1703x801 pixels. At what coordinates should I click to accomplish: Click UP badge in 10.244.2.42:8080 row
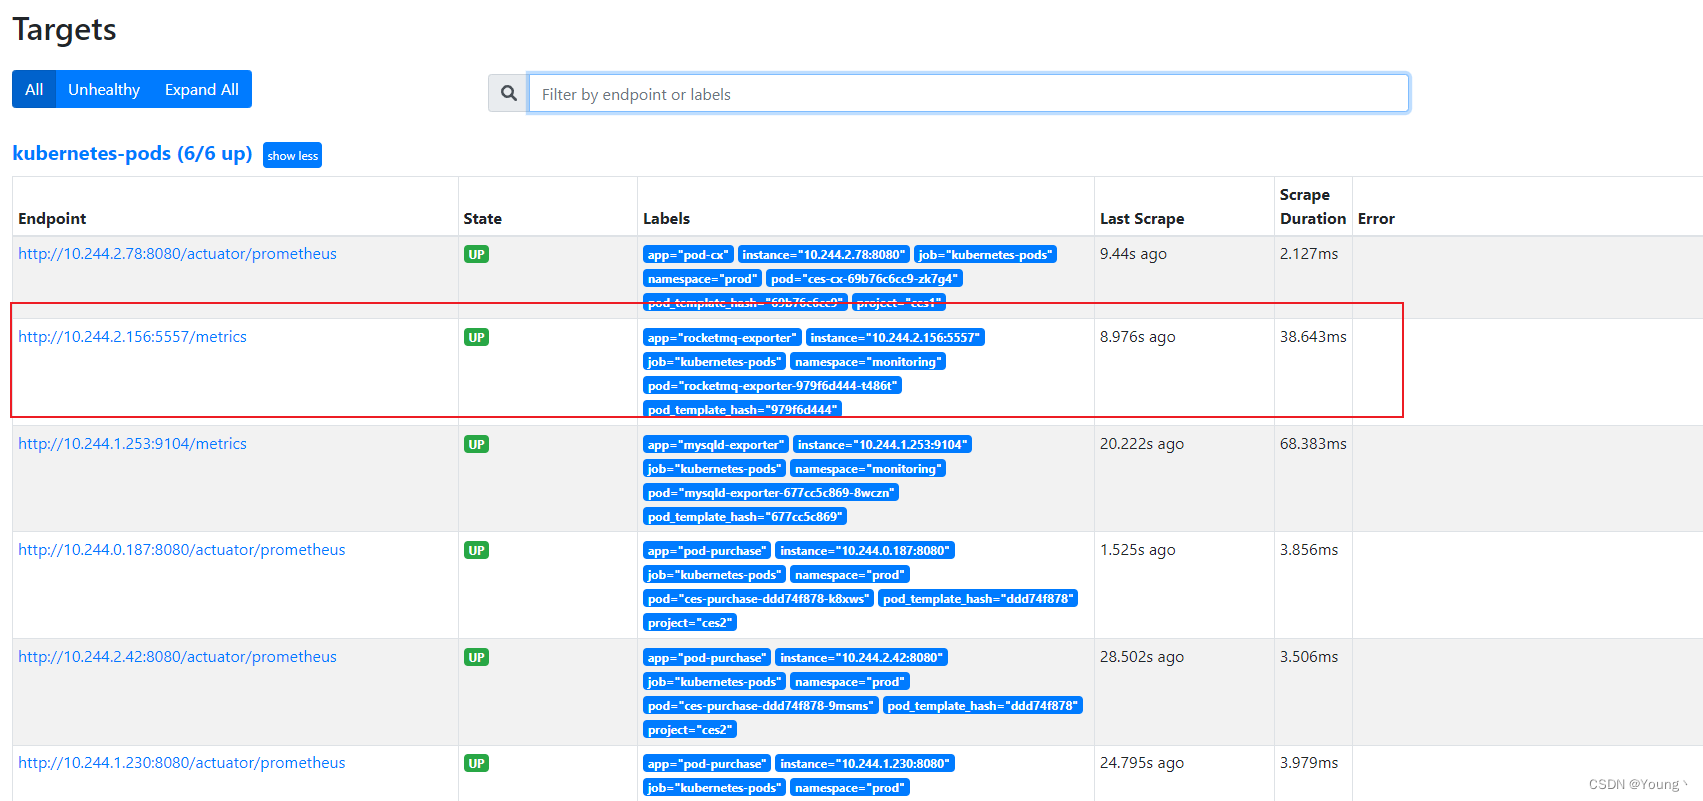click(x=476, y=657)
